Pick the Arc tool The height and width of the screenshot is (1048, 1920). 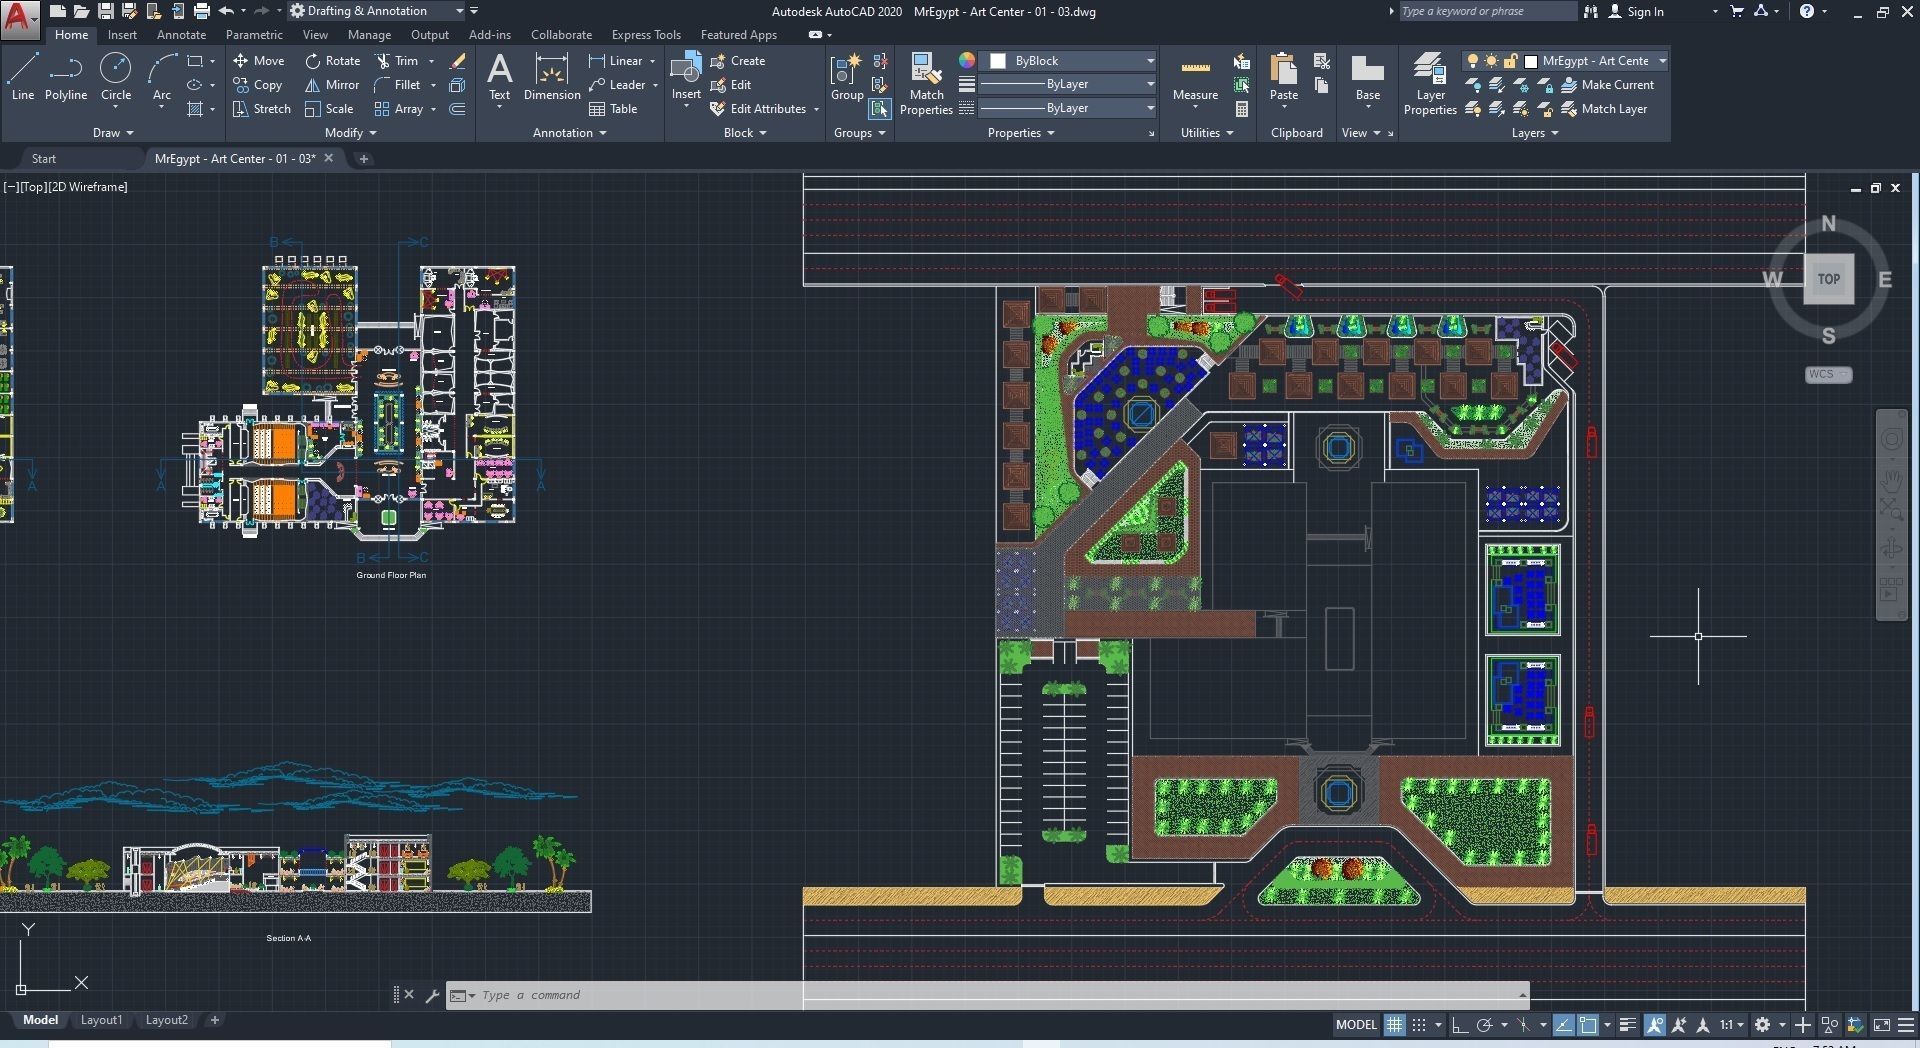(x=162, y=77)
